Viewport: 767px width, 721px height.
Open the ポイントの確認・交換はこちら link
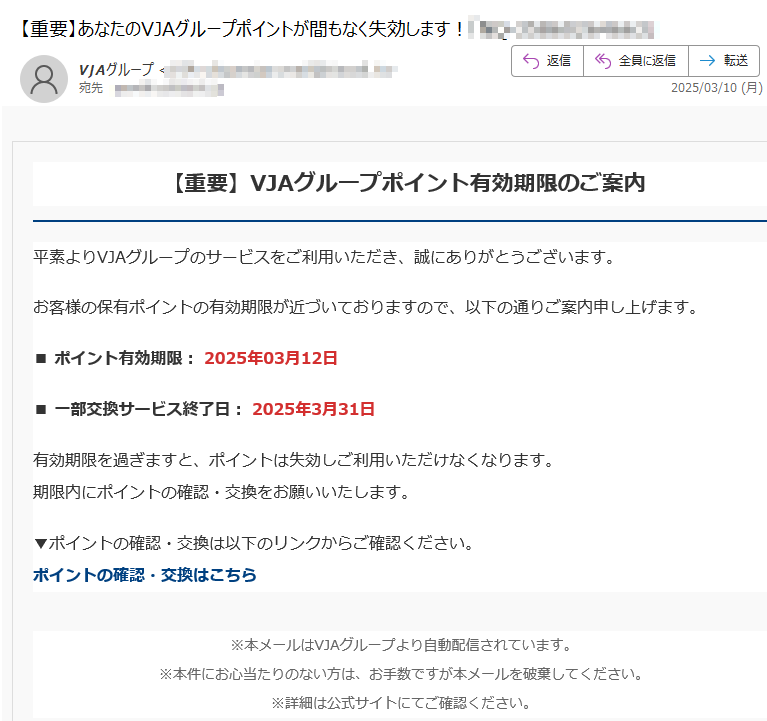(145, 575)
